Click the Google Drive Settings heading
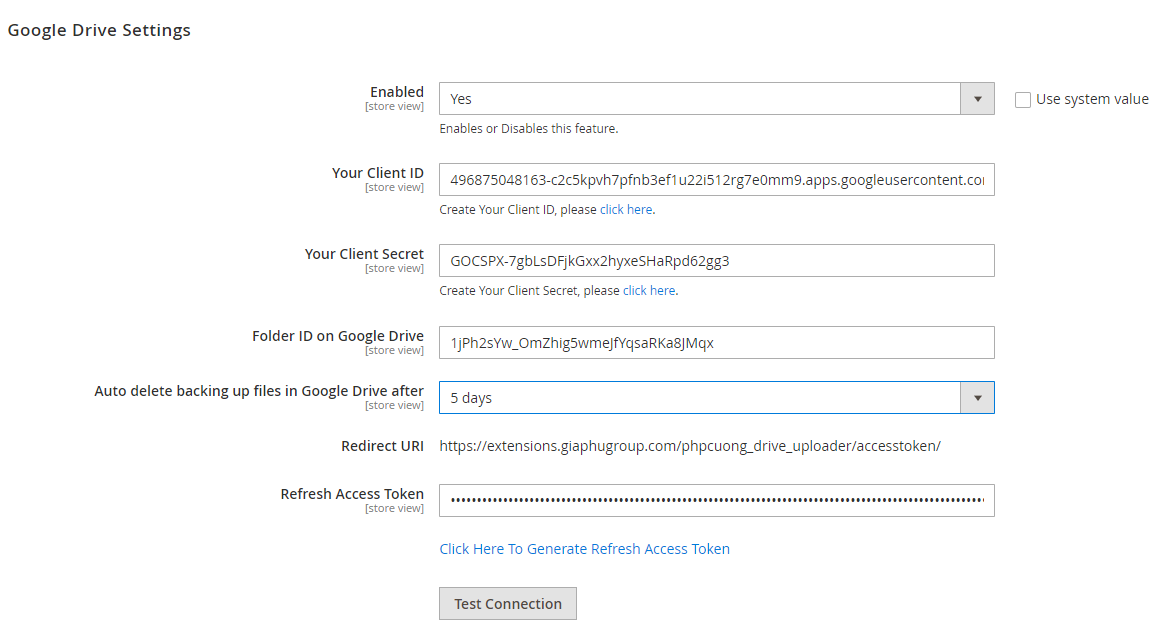This screenshot has height=629, width=1168. (x=98, y=30)
